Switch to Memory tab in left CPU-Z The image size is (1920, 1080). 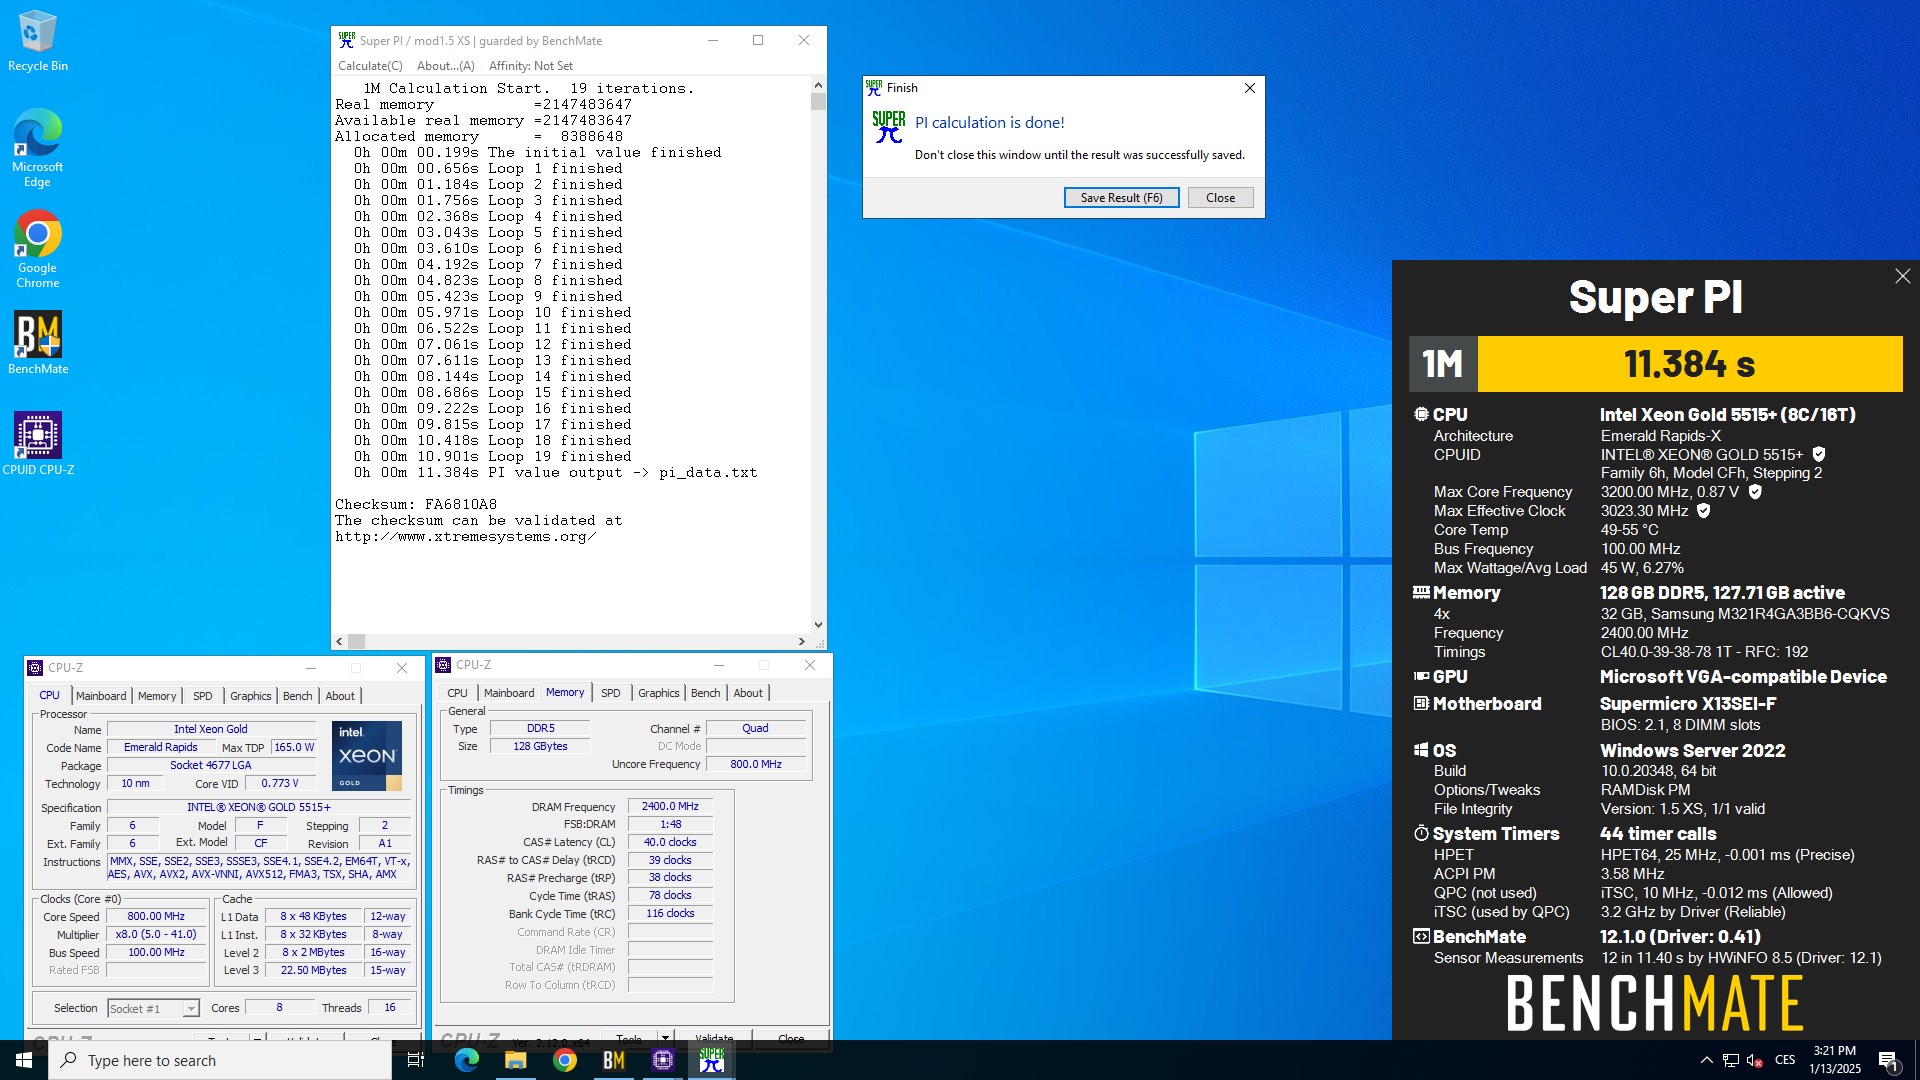157,696
